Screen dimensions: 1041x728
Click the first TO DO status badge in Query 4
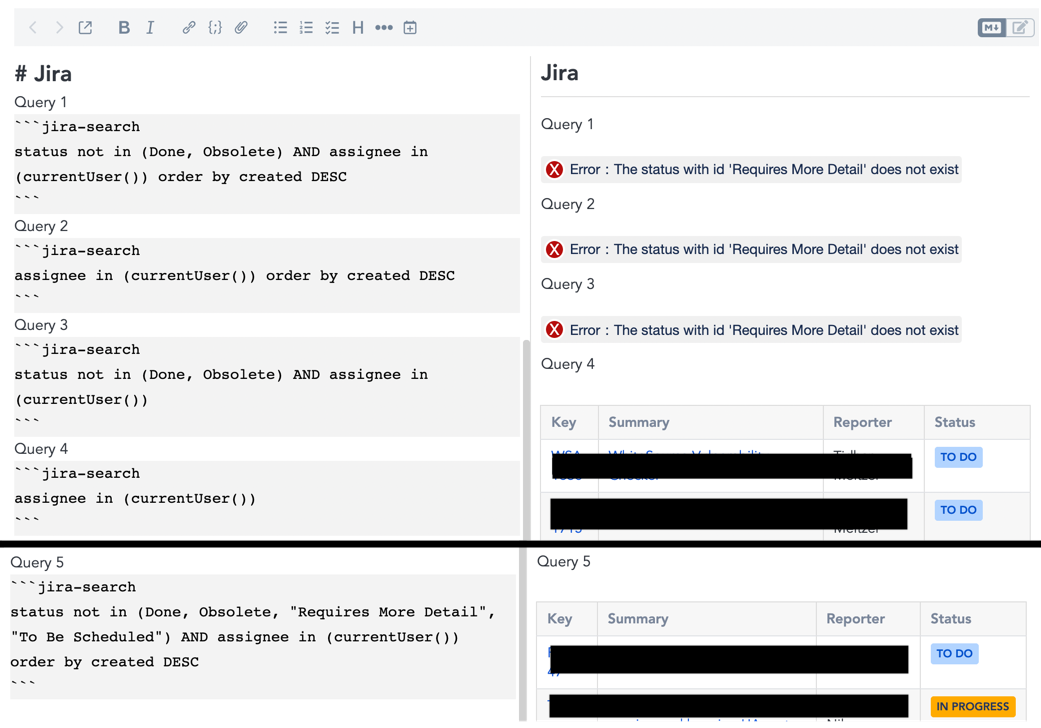click(958, 457)
